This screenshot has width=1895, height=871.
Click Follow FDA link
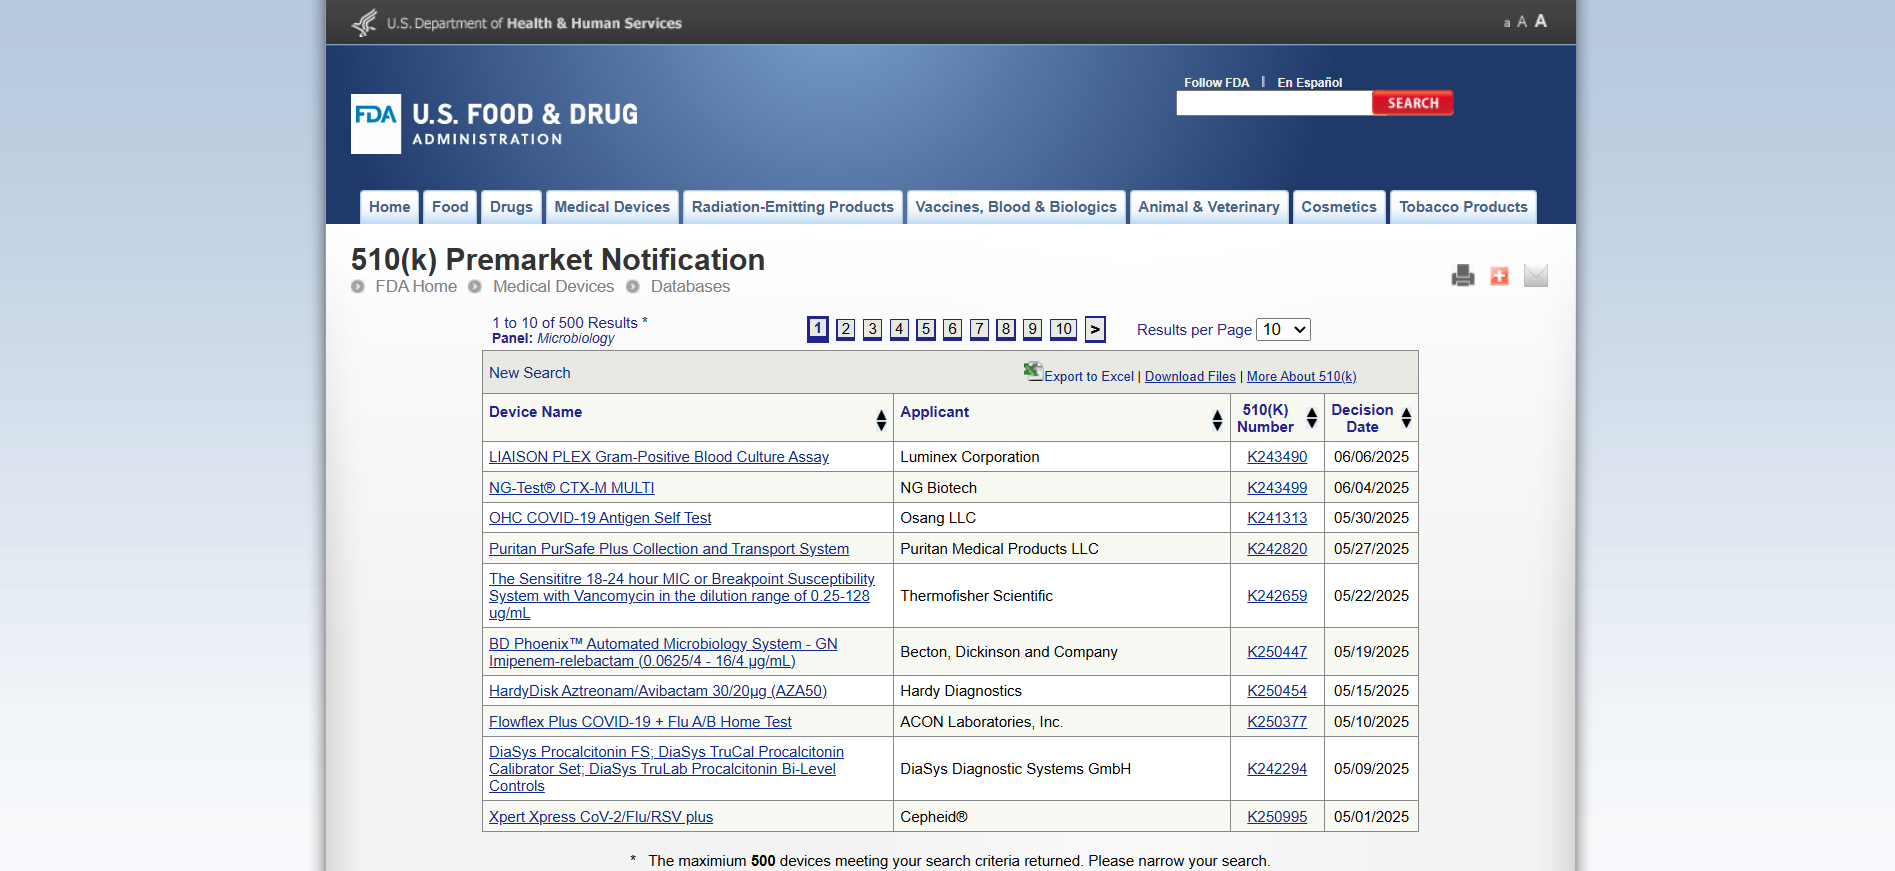1217,82
